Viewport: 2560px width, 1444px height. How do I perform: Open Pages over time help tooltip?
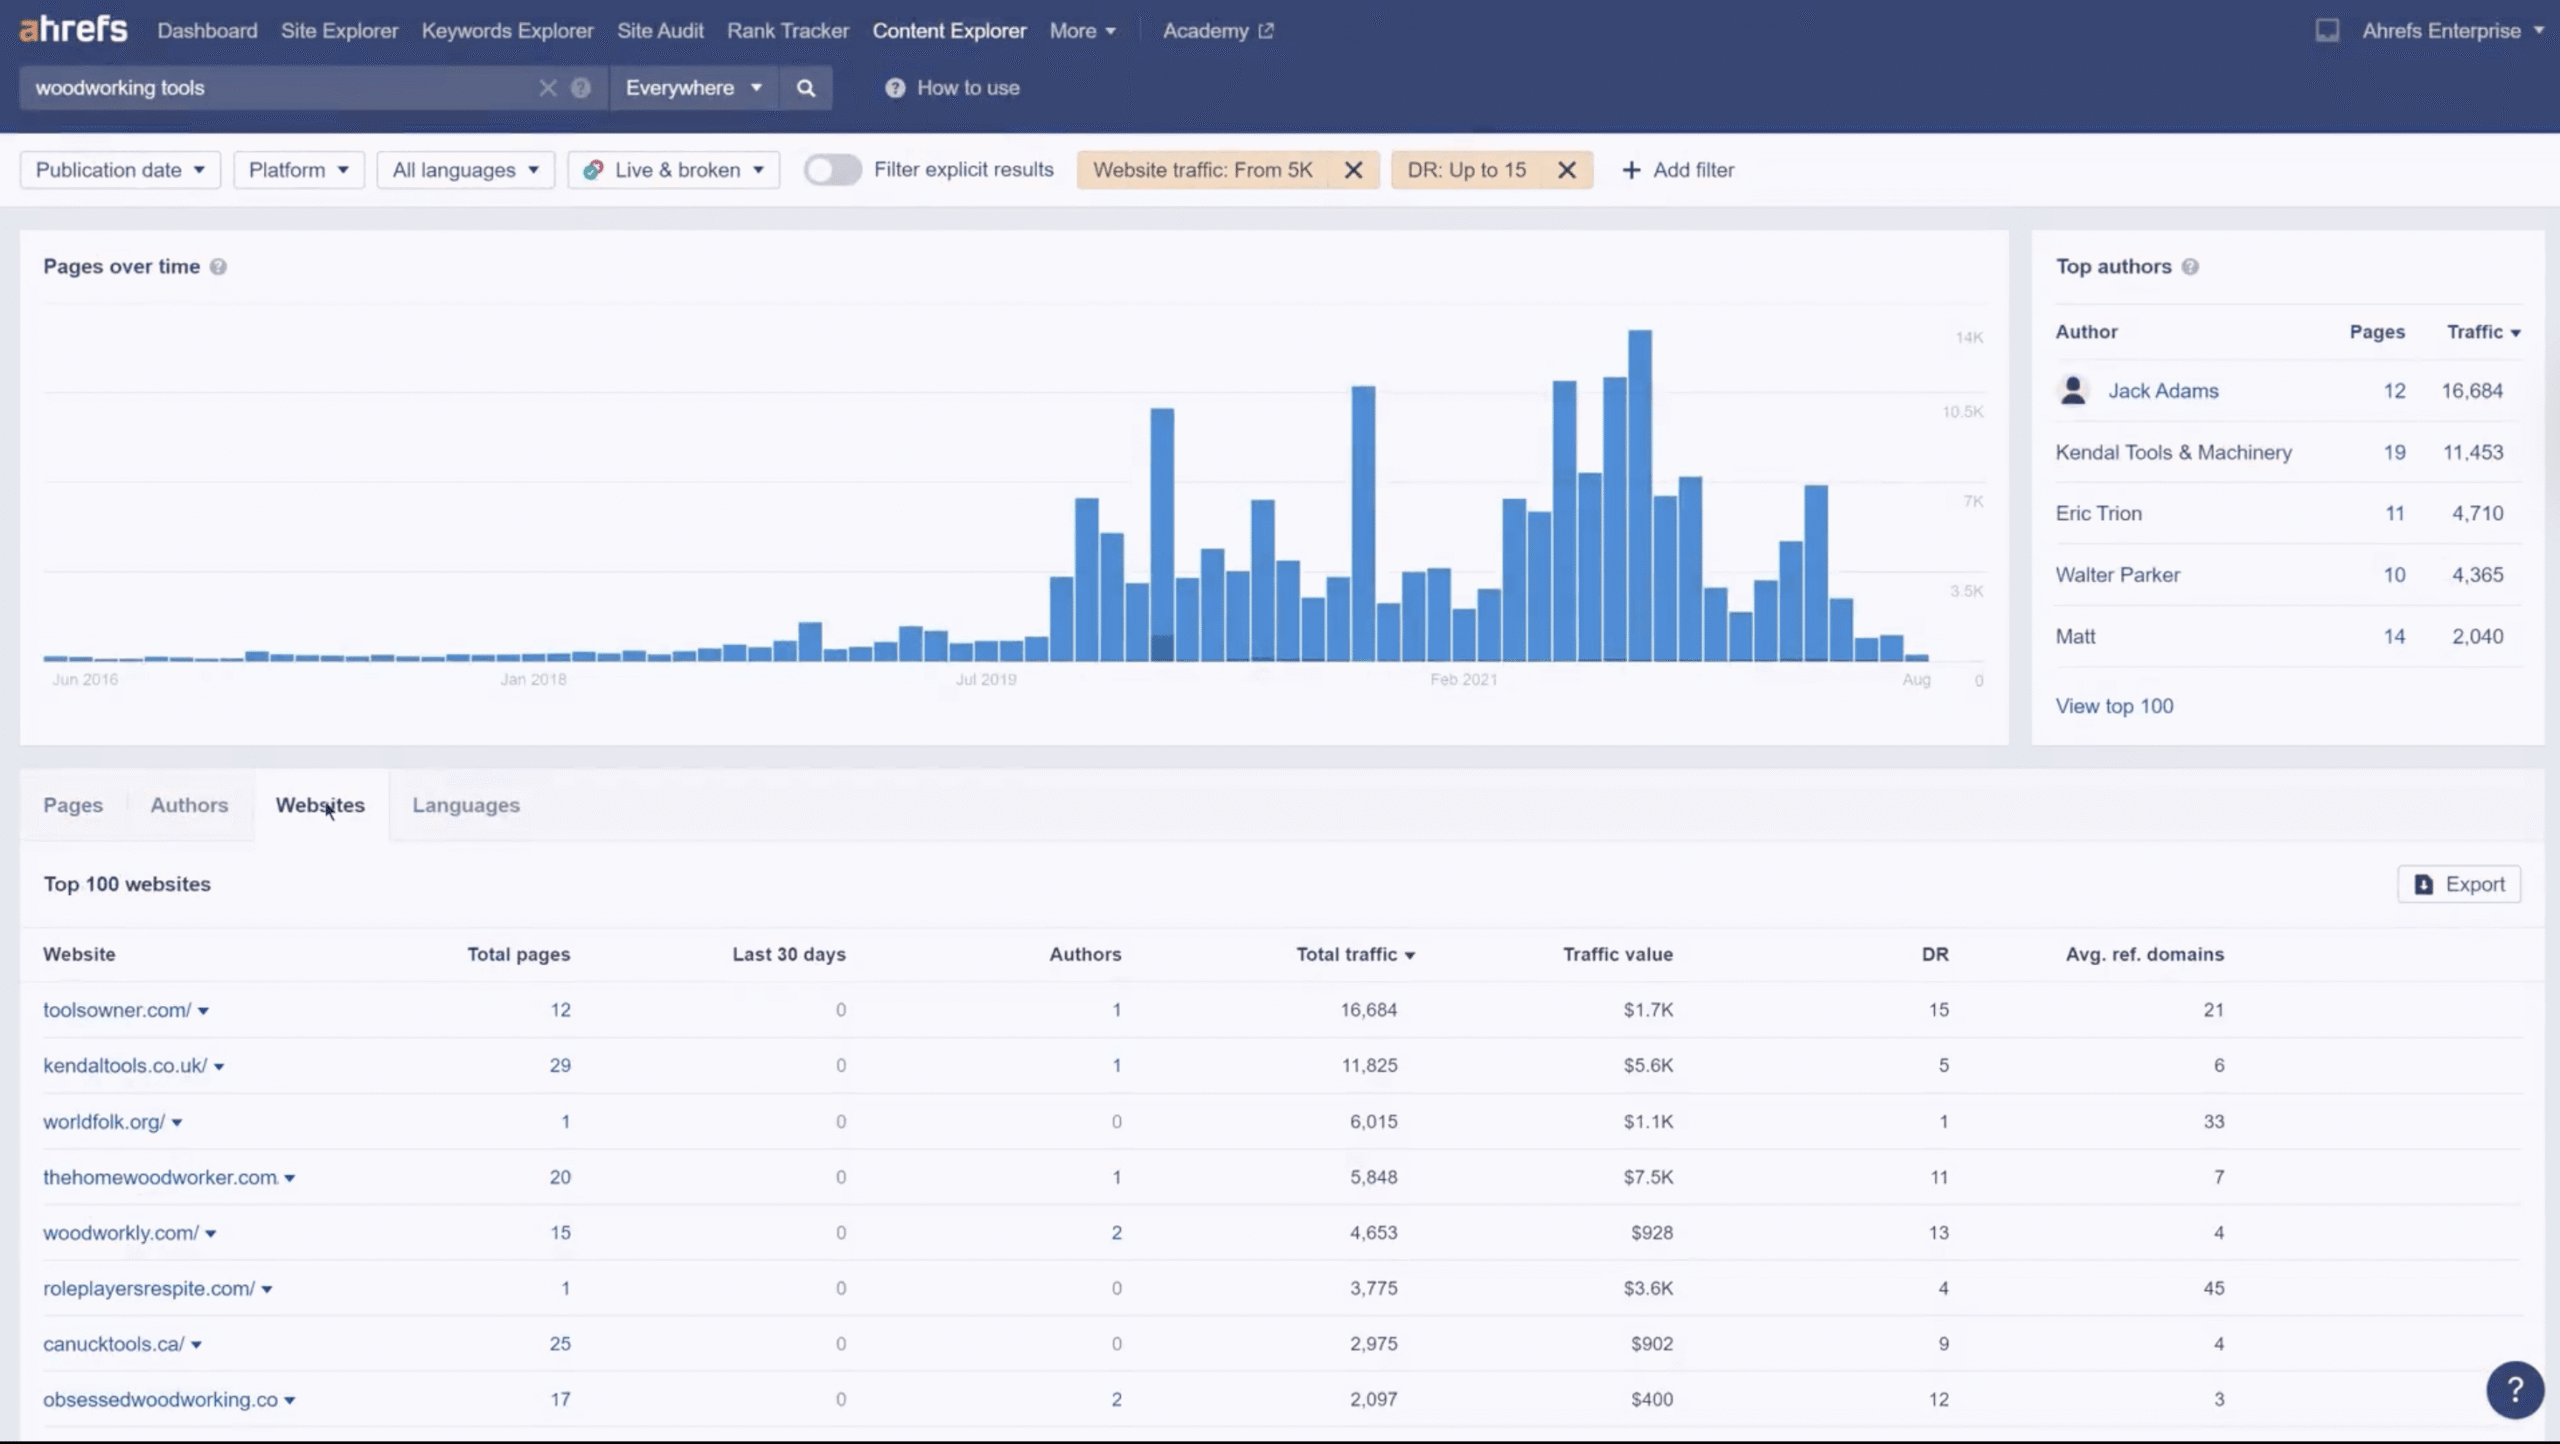pyautogui.click(x=218, y=267)
